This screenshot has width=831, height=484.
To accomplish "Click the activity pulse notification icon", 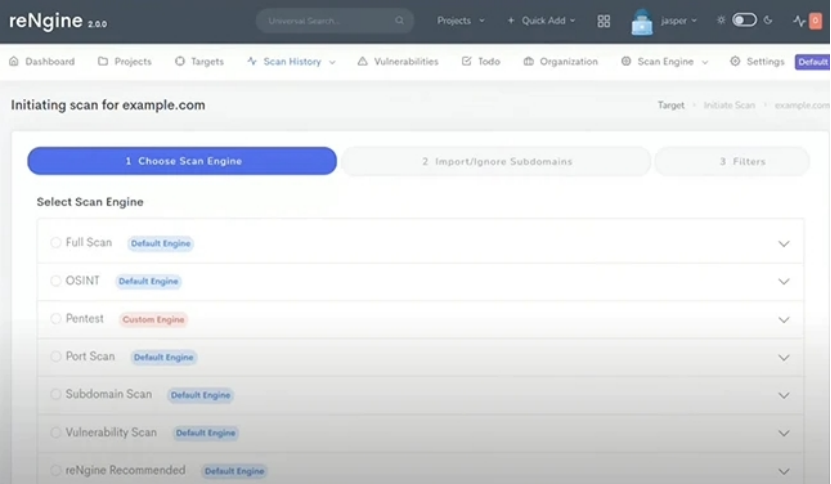I will pos(801,21).
